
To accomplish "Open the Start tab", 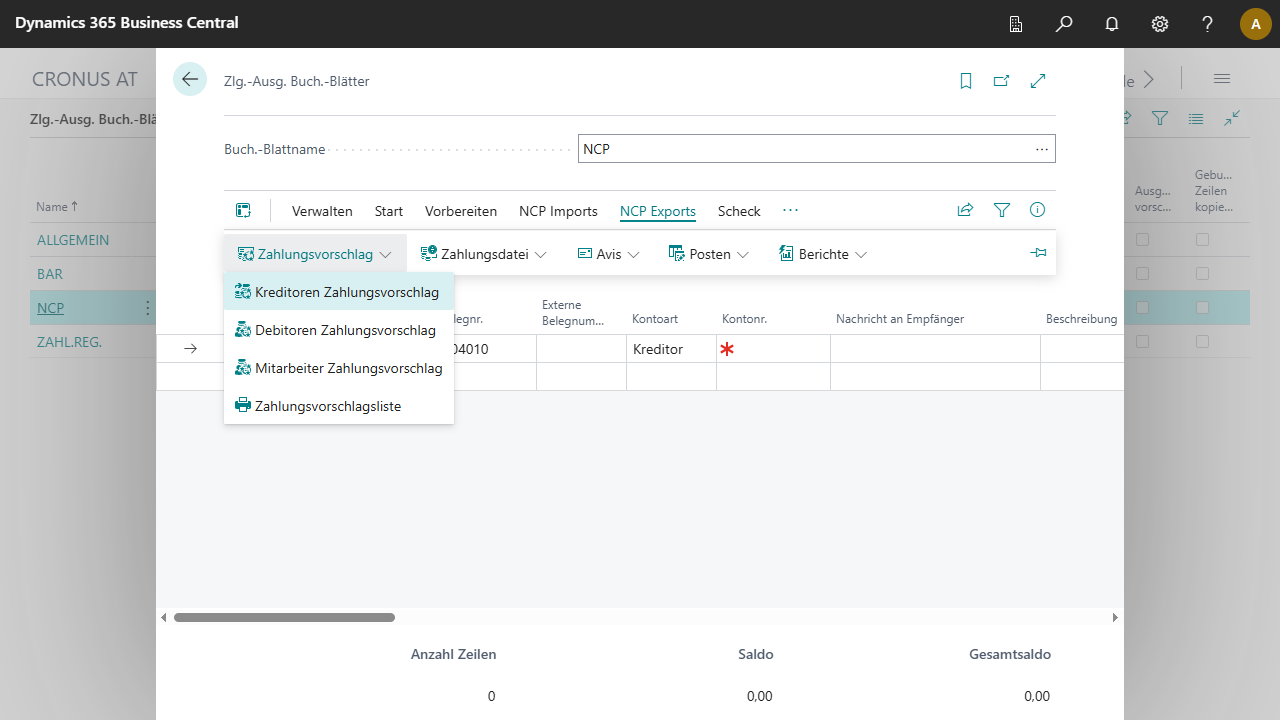I will tap(389, 211).
